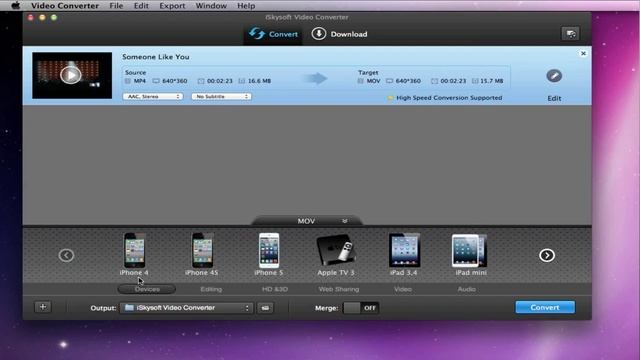
Task: Open the Video Converter app menu
Action: coord(65,6)
